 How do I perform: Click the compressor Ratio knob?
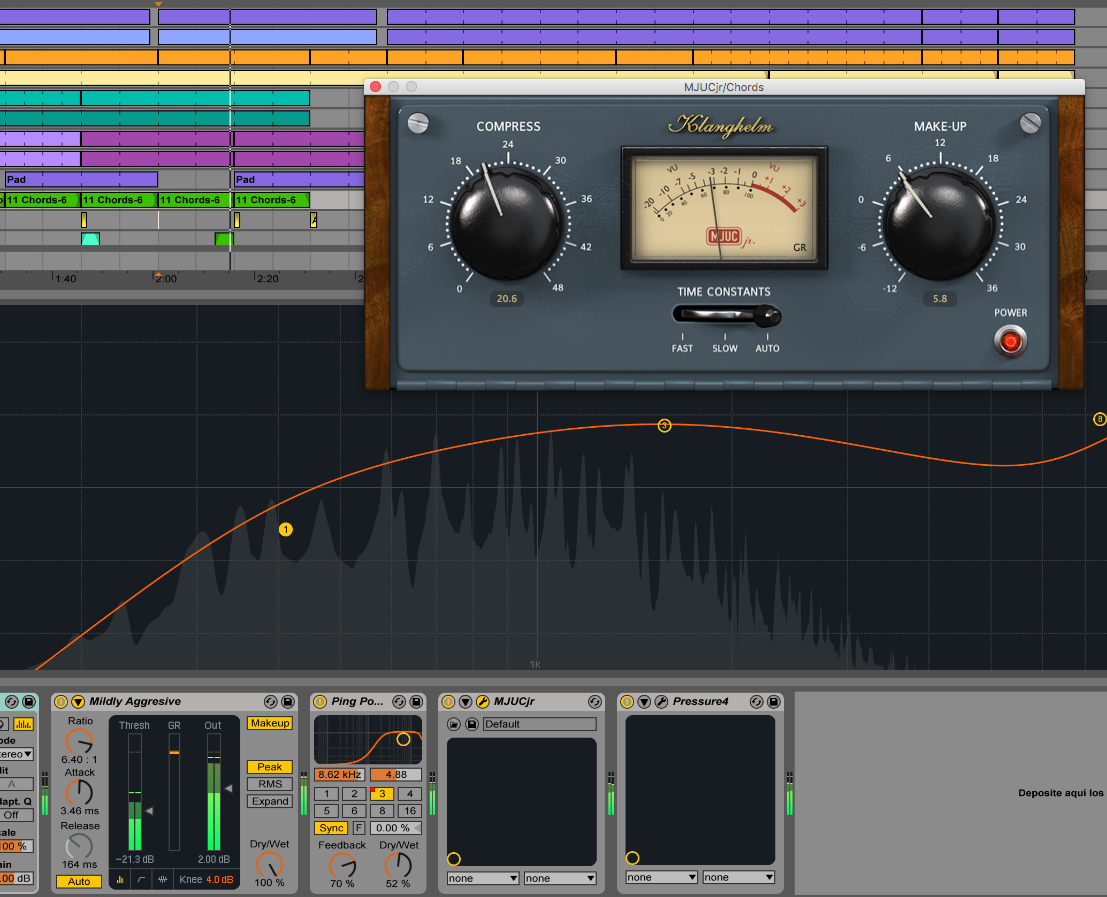pos(79,741)
